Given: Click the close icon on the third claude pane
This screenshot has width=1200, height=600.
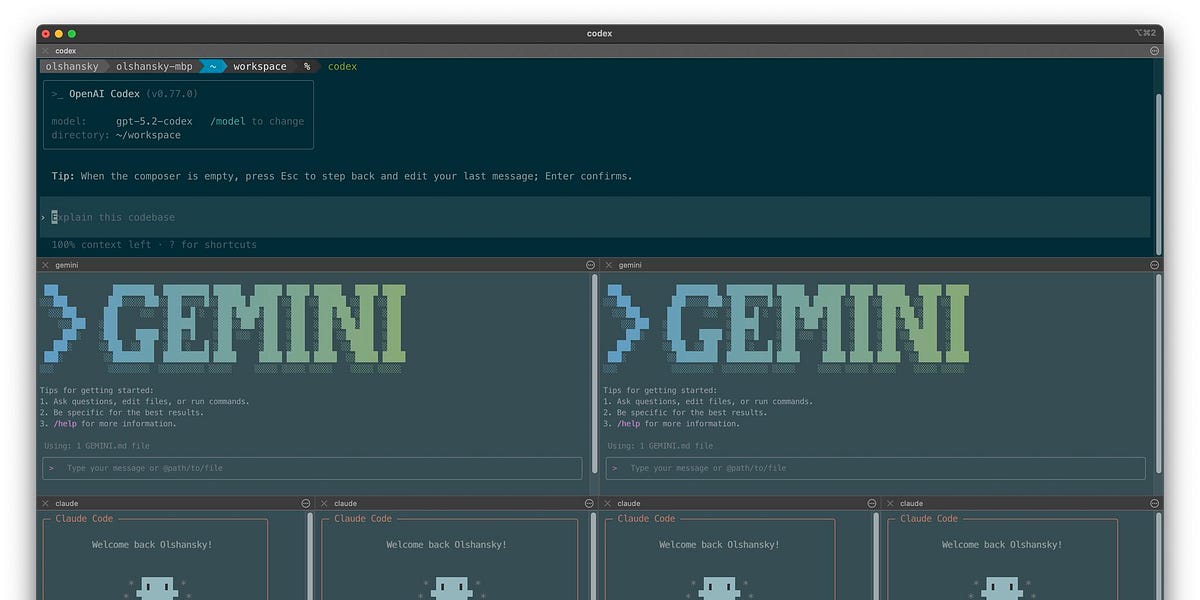Looking at the screenshot, I should [608, 503].
